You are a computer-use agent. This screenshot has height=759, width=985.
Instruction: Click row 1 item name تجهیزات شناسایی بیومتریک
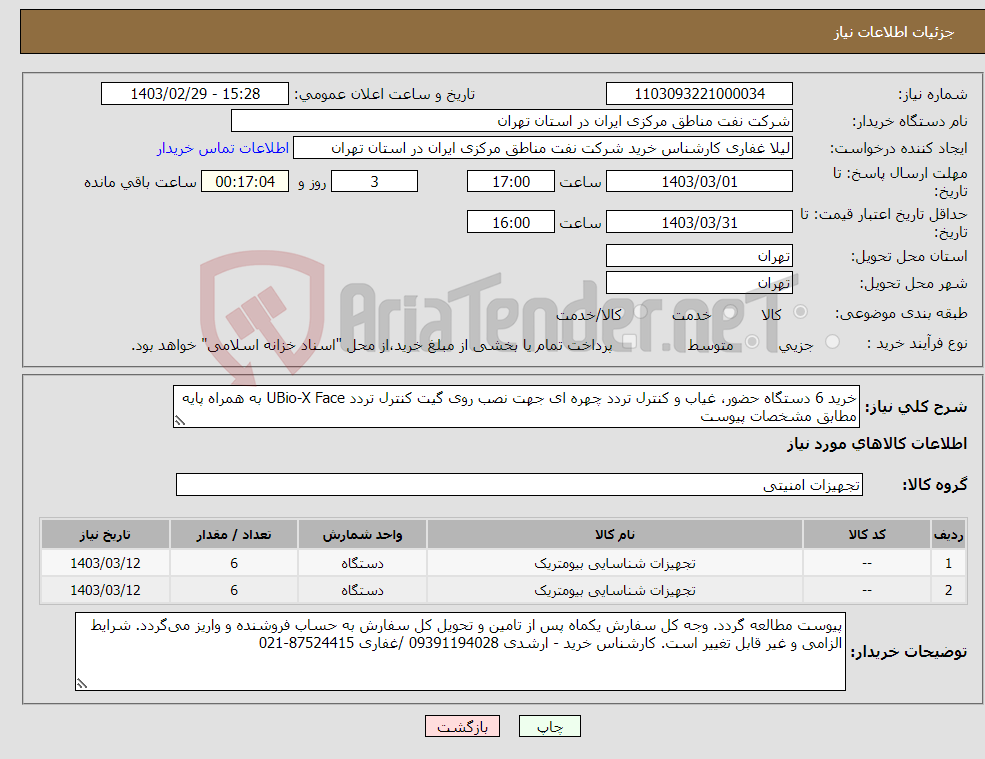coord(615,563)
